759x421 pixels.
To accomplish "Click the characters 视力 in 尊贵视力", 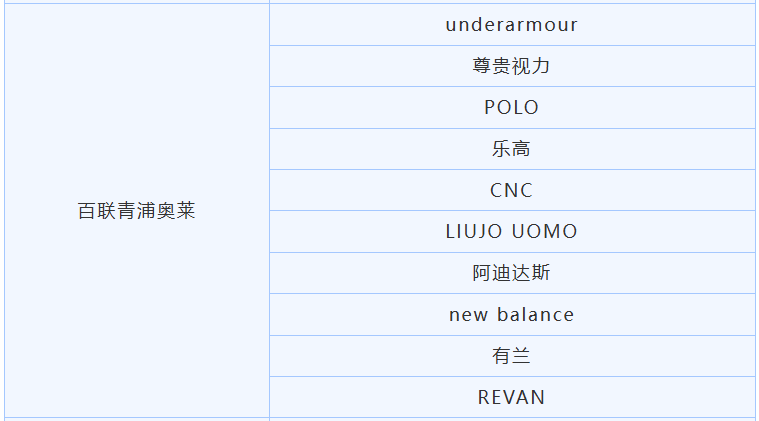I will point(531,66).
